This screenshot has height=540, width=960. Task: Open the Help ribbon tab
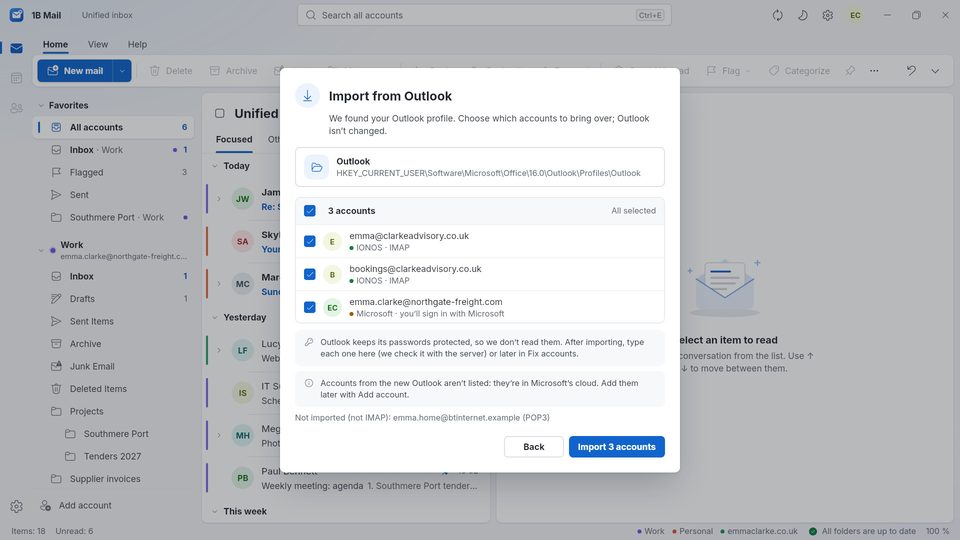[x=137, y=44]
